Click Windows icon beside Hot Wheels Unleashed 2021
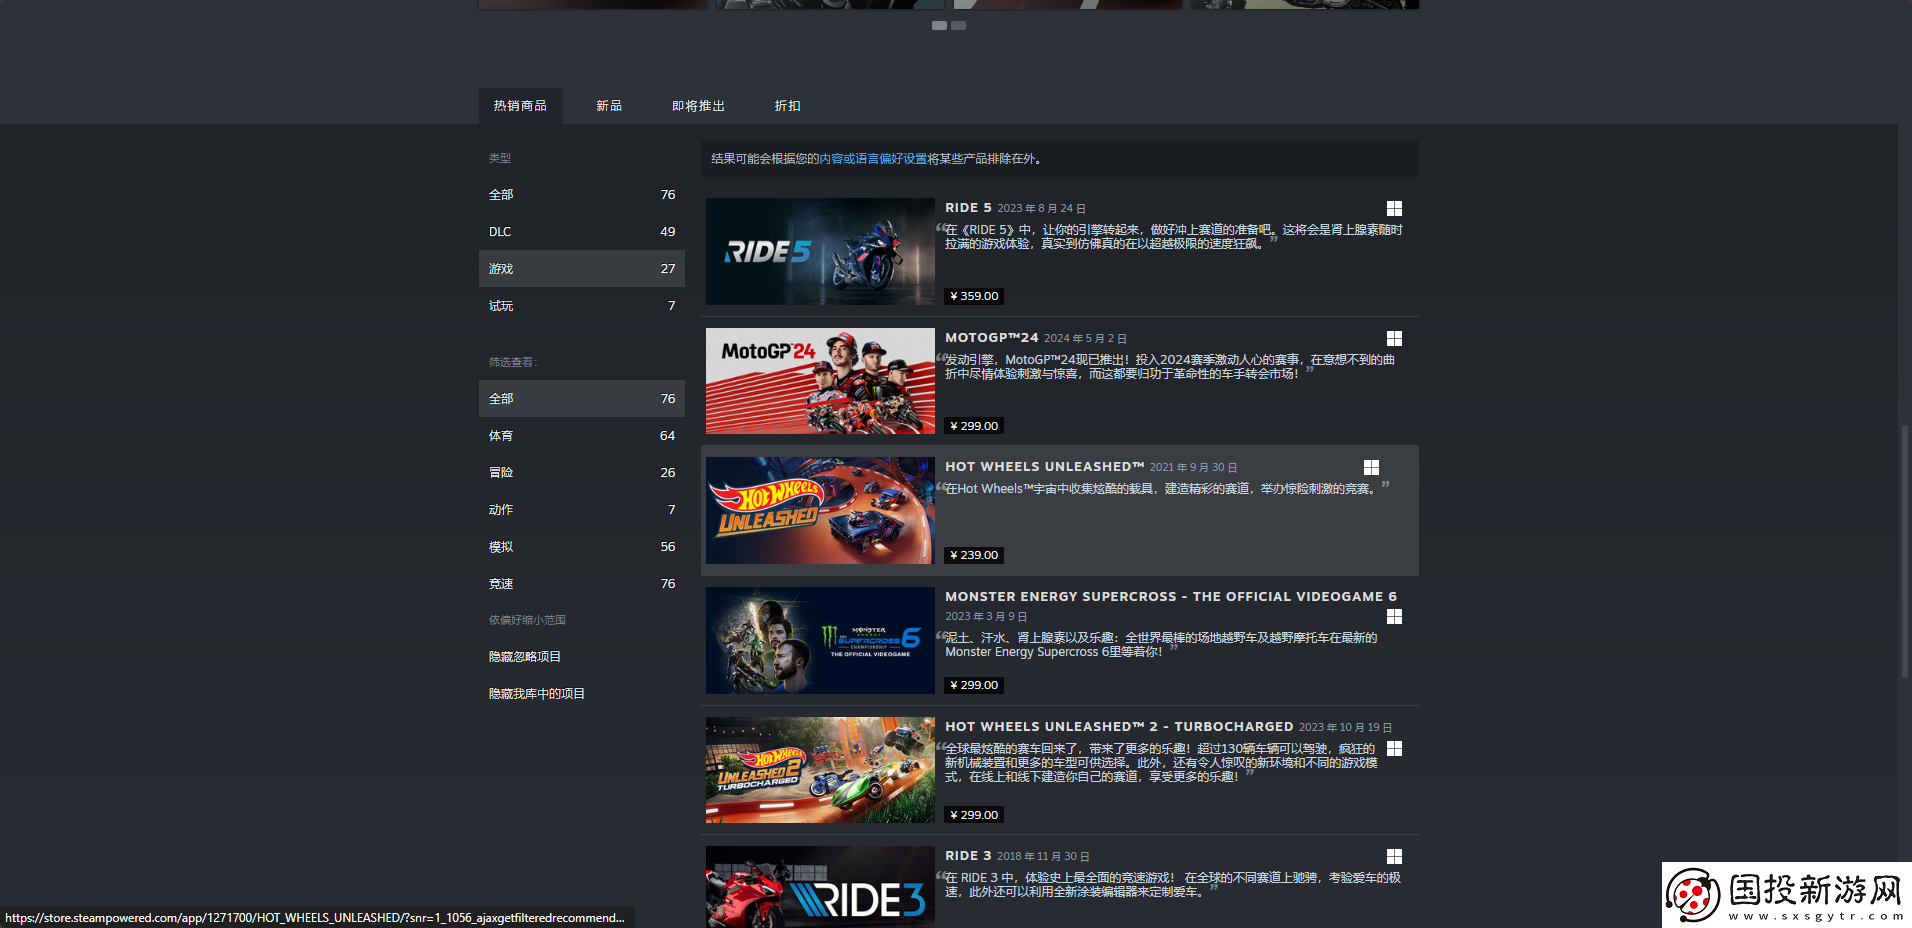This screenshot has width=1912, height=928. 1371,467
